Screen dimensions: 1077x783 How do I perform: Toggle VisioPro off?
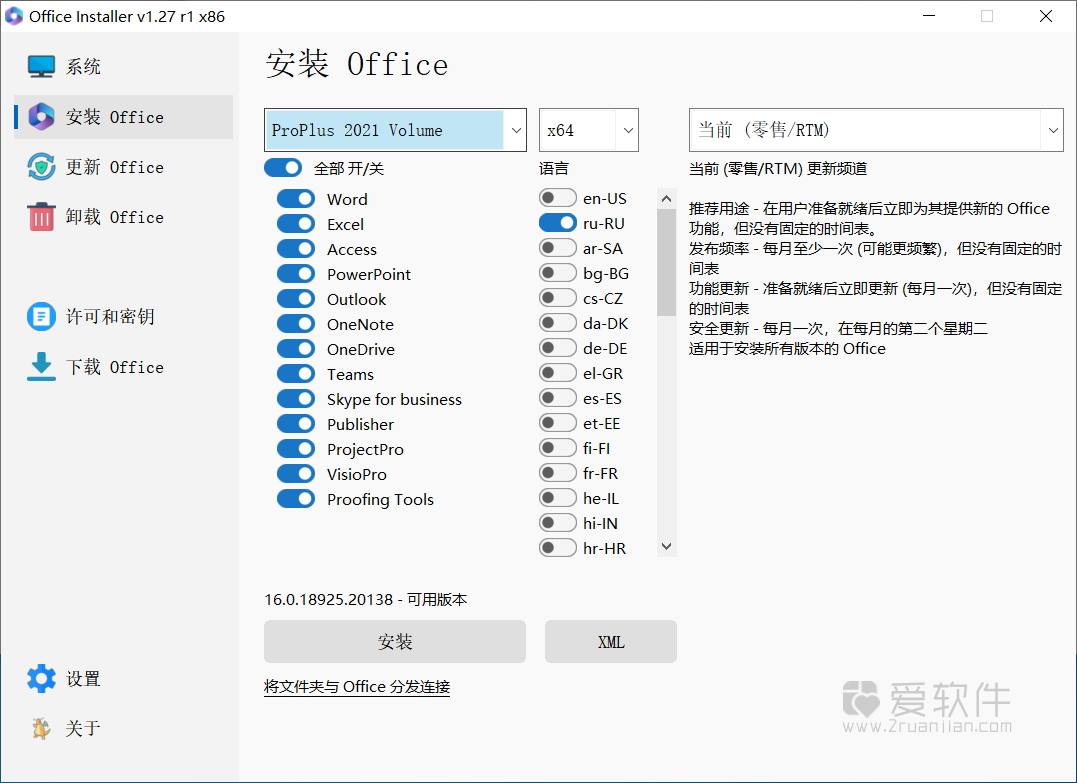[x=296, y=474]
